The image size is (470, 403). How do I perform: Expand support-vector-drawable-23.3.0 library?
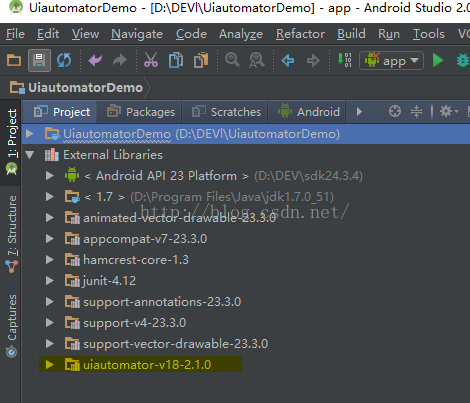(50, 344)
